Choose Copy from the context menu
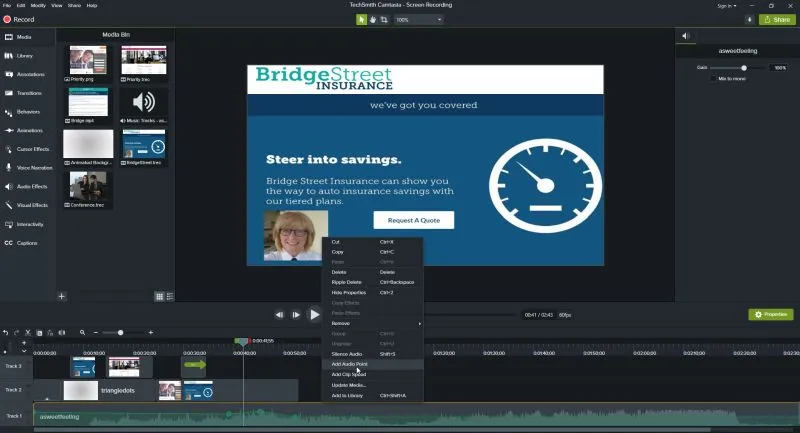800x433 pixels. [371, 252]
